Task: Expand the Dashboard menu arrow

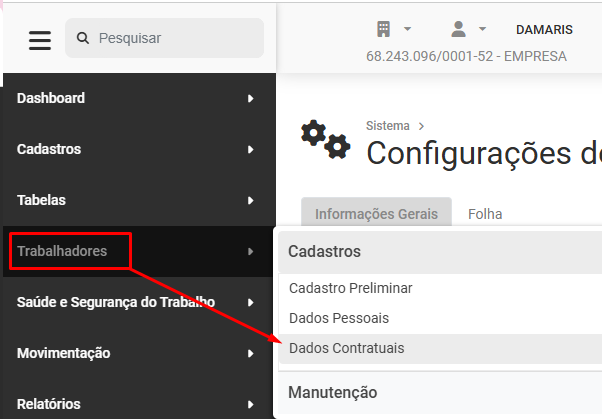Action: pos(250,99)
